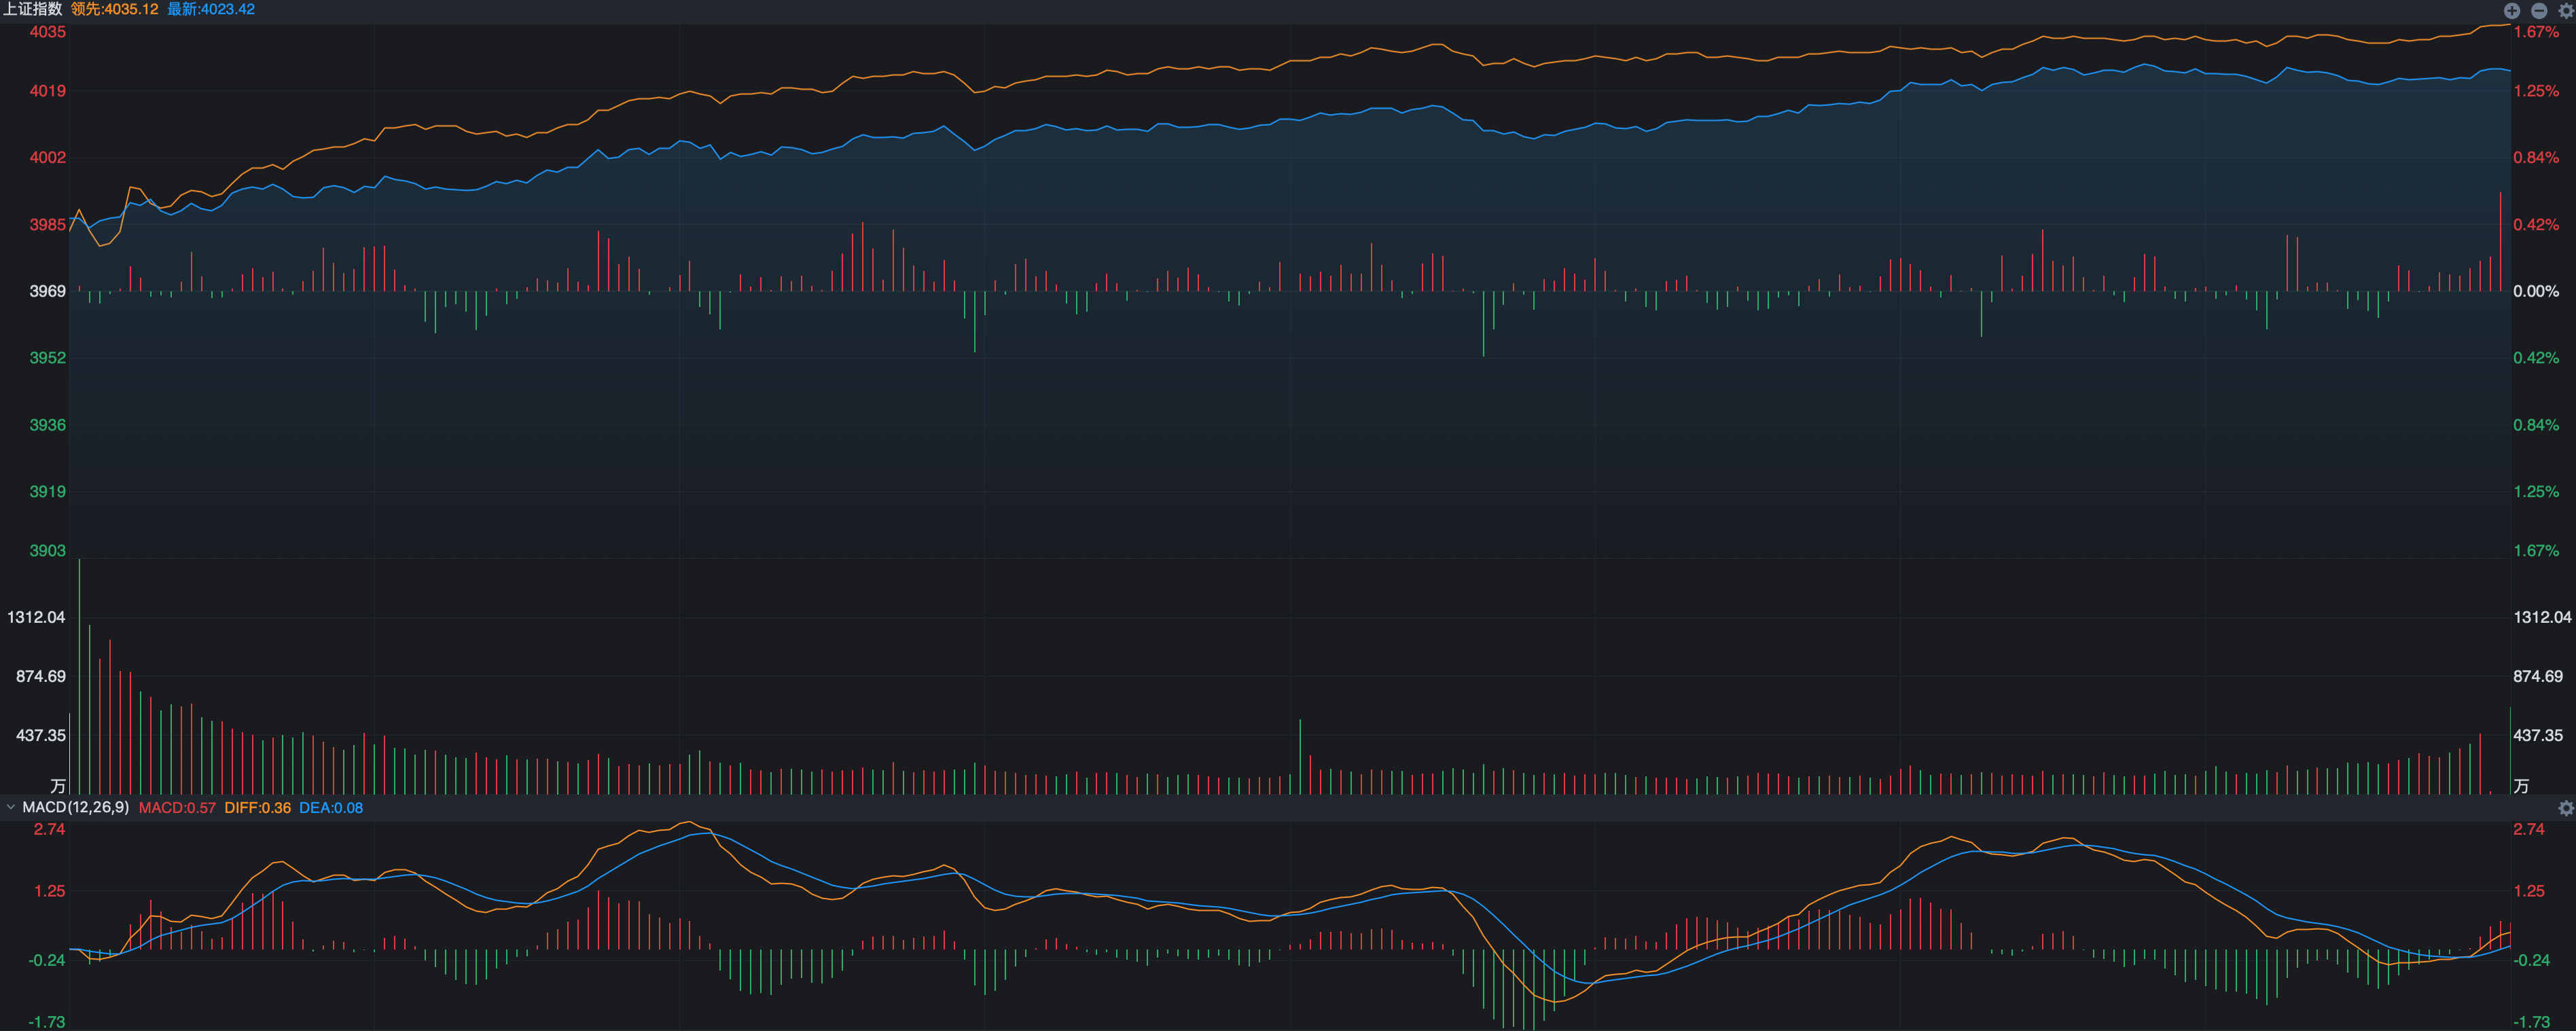This screenshot has width=2576, height=1031.
Task: Click the 最新:4023.42 label
Action: point(210,9)
